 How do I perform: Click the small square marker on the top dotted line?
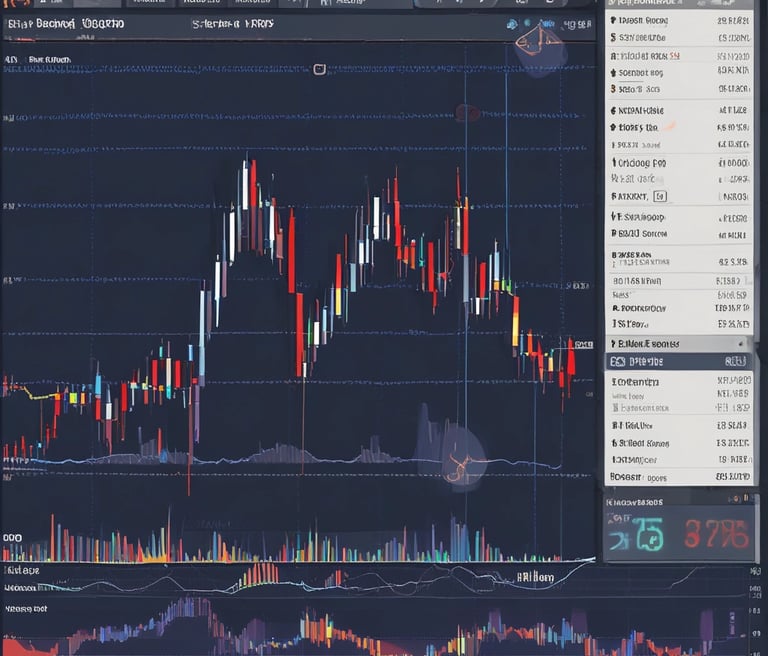319,69
